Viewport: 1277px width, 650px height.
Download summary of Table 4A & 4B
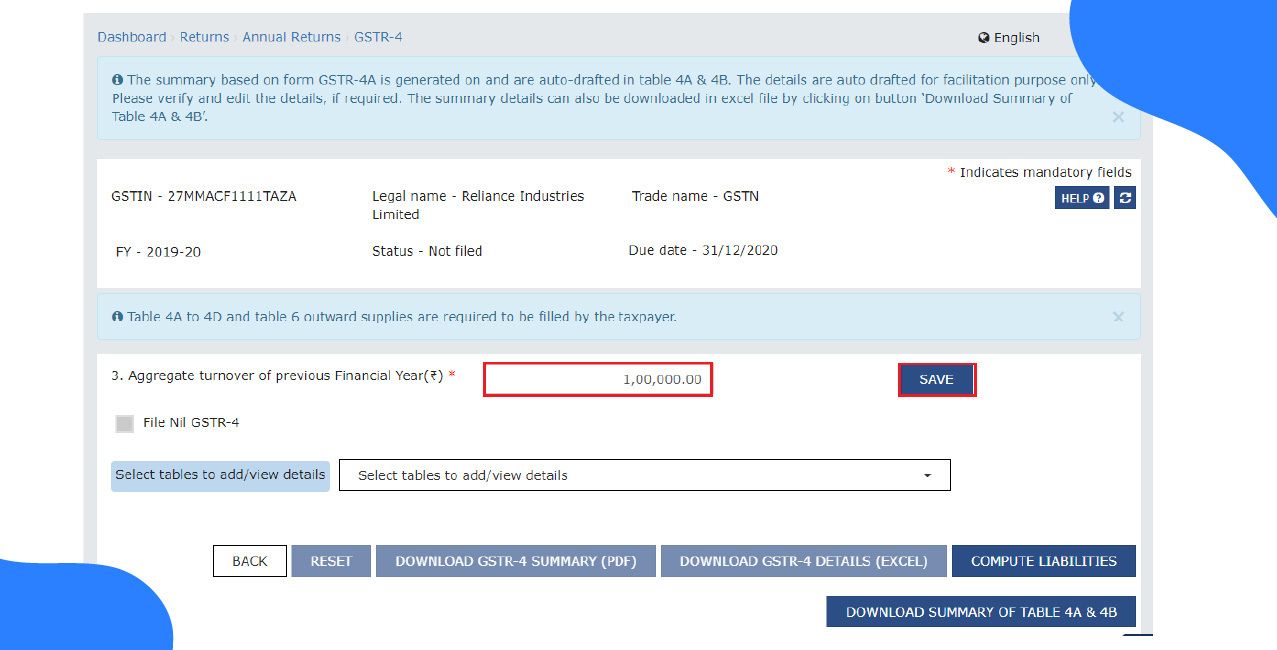tap(980, 611)
